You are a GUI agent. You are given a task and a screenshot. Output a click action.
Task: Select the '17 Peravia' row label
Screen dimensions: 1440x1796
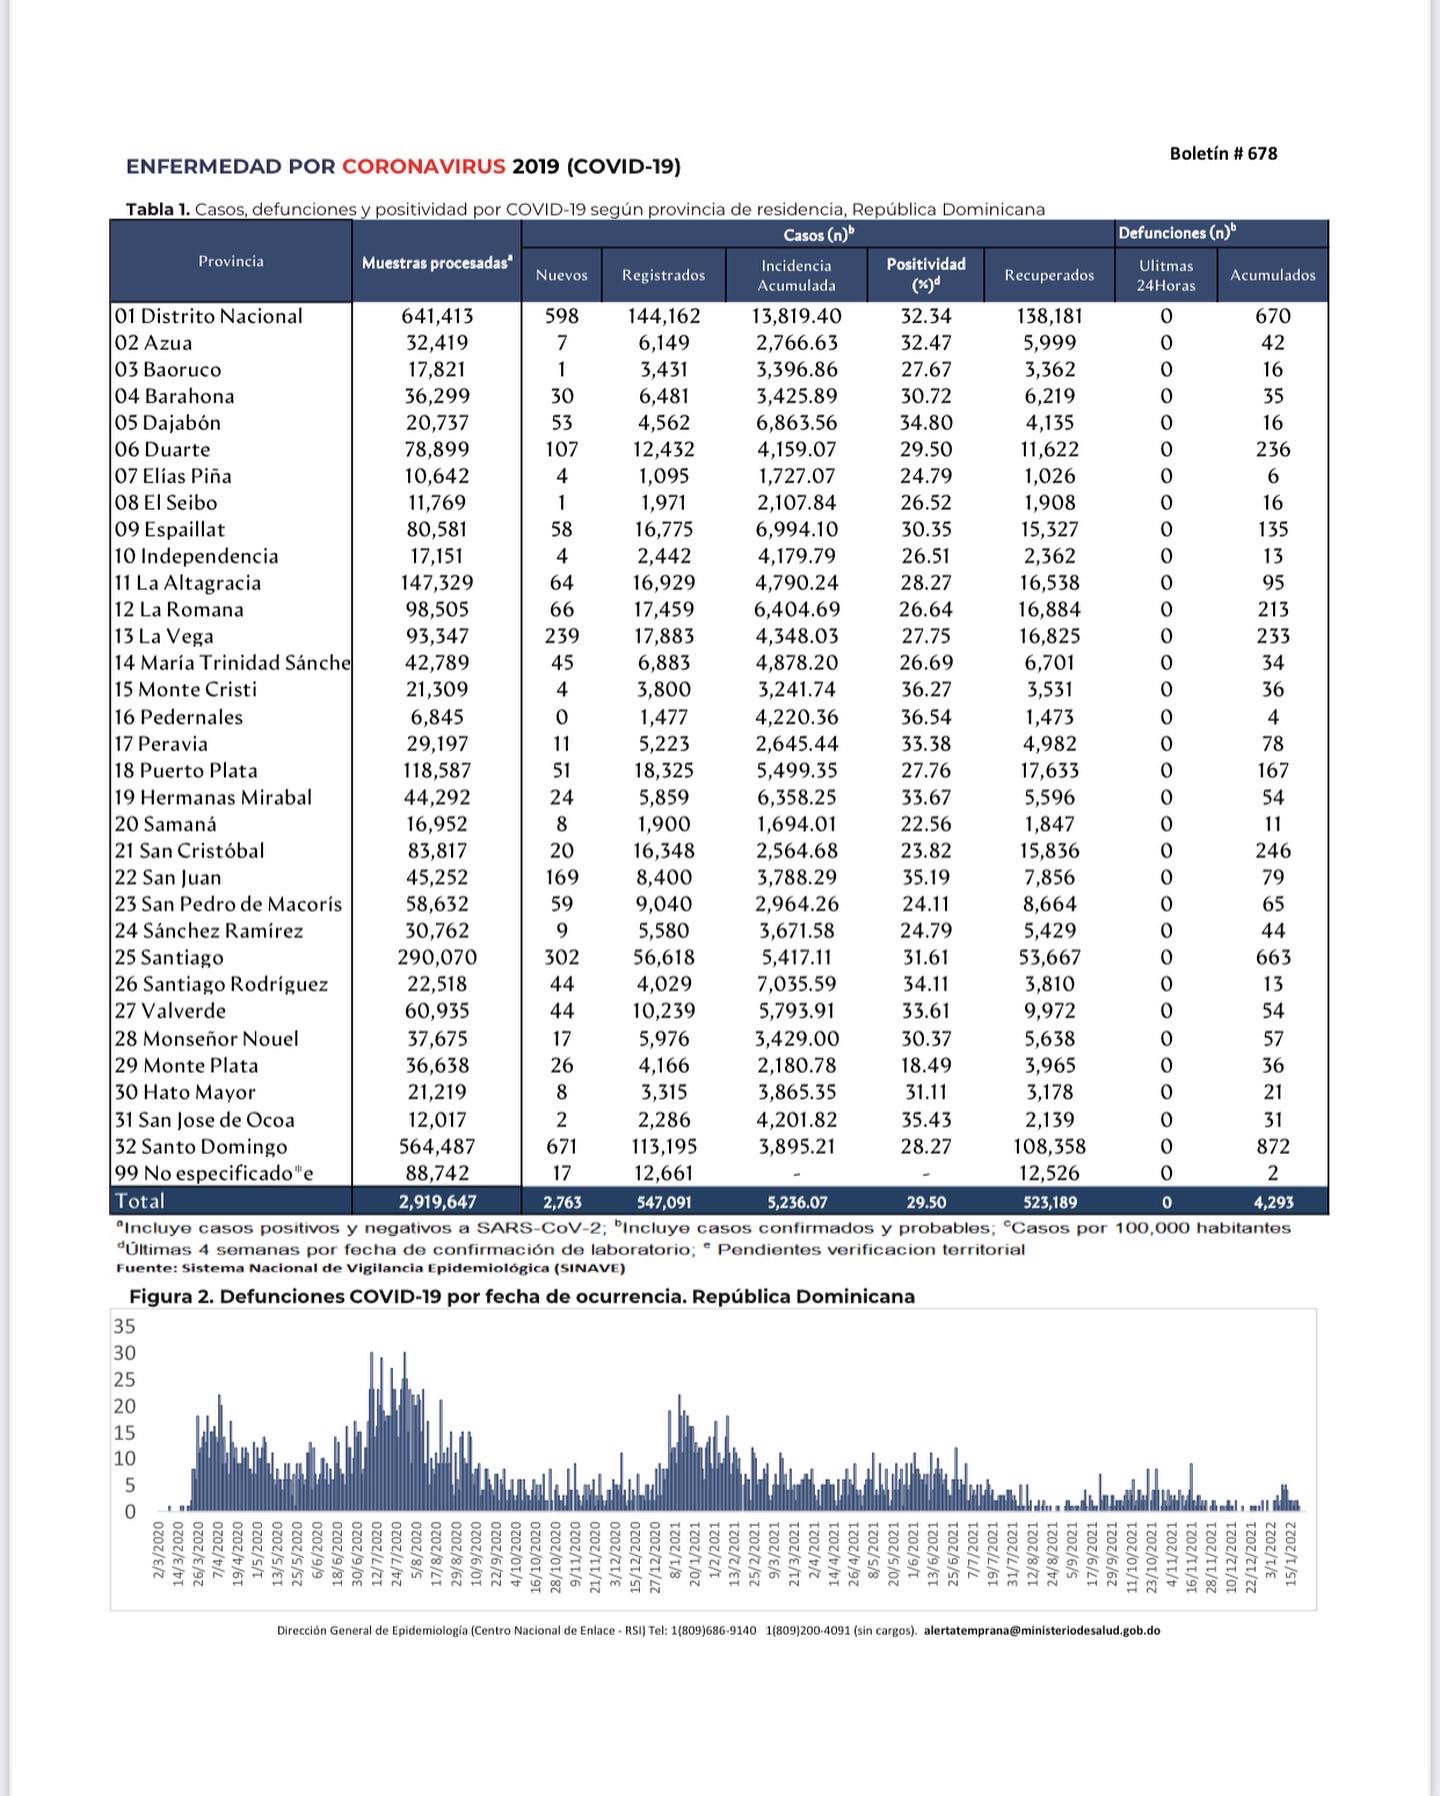coord(161,744)
